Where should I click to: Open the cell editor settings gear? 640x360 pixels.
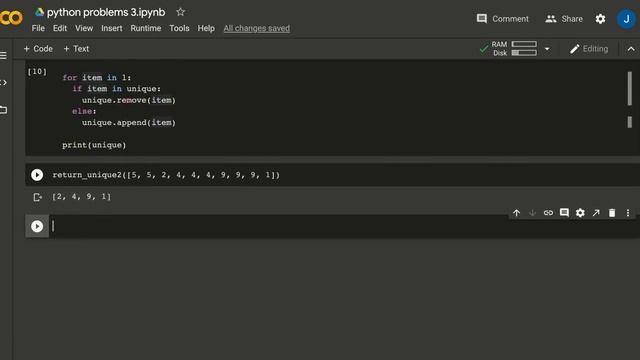[x=580, y=213]
